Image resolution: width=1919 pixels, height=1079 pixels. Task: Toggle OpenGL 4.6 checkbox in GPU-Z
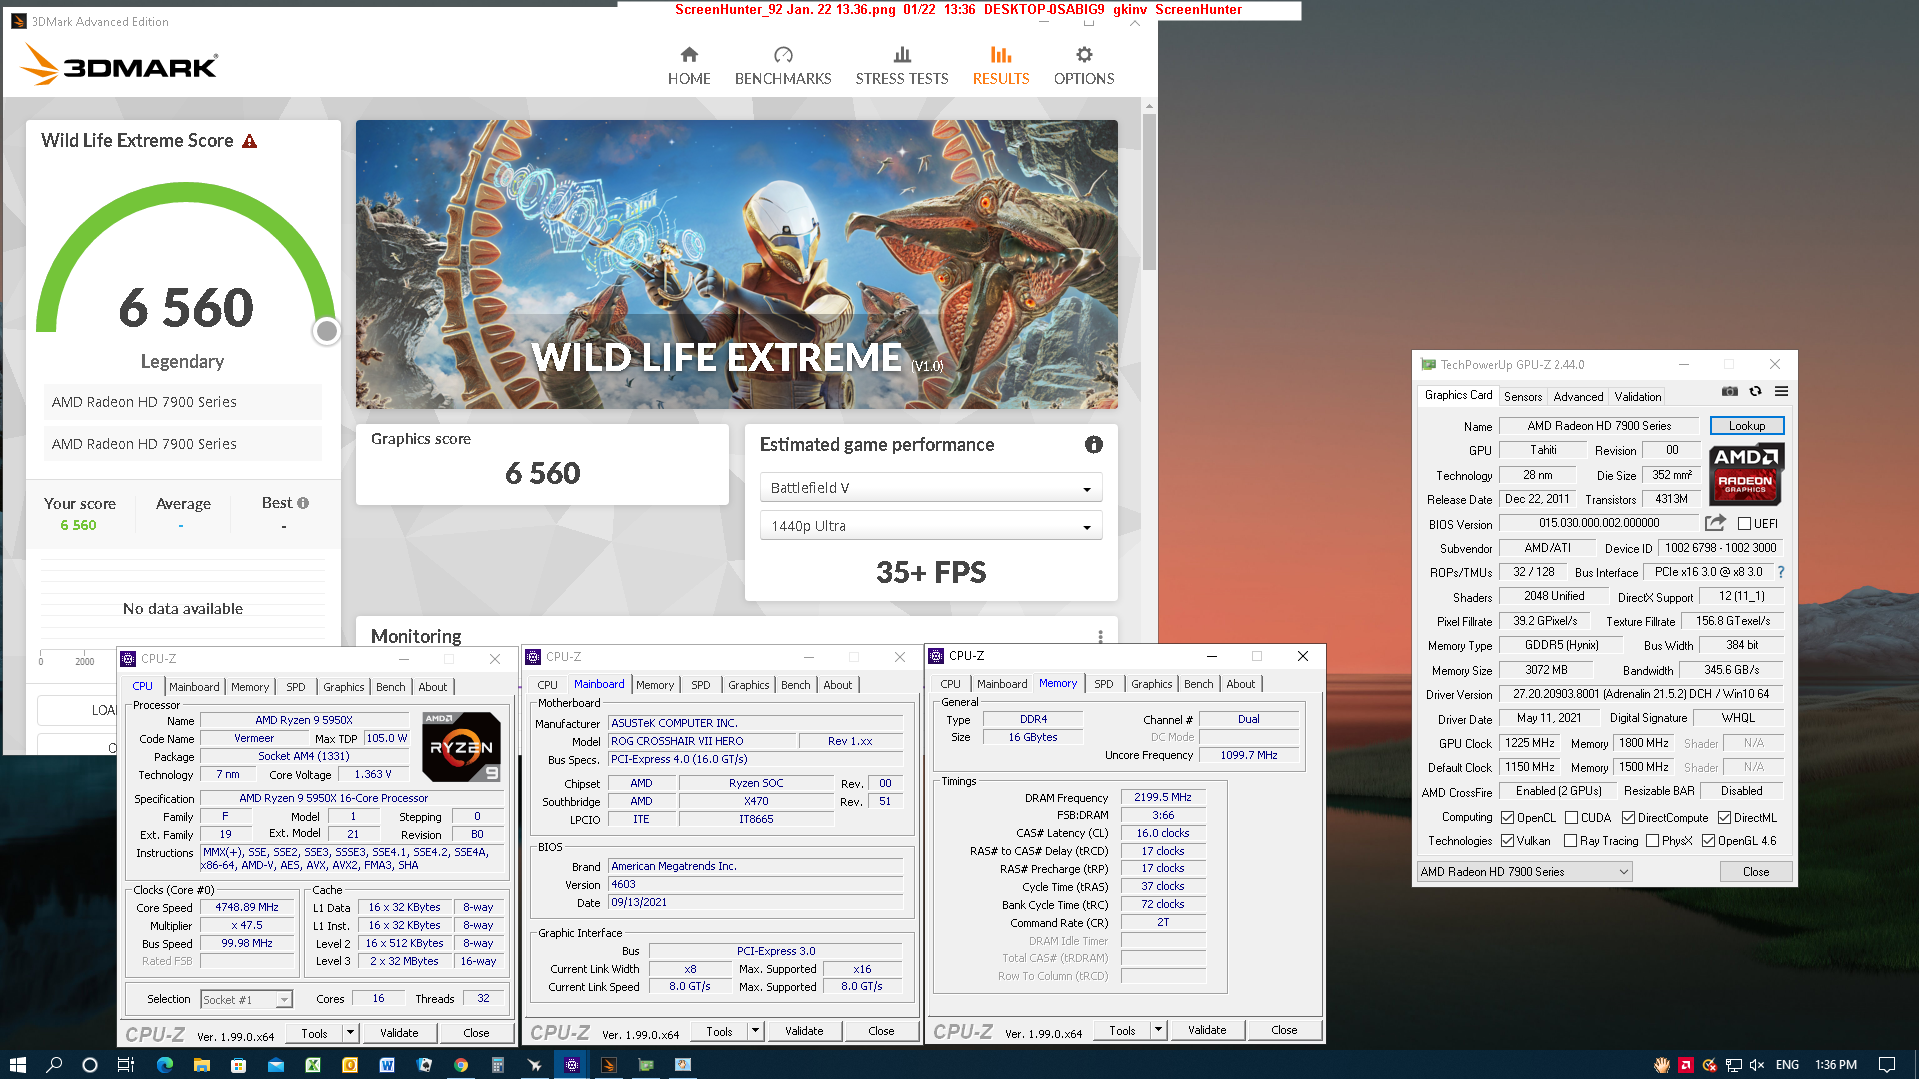(1708, 841)
